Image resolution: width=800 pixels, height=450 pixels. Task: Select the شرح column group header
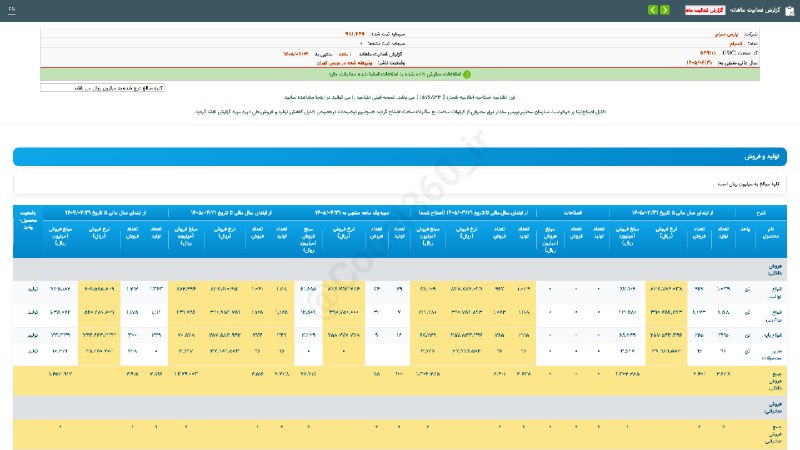(x=761, y=212)
